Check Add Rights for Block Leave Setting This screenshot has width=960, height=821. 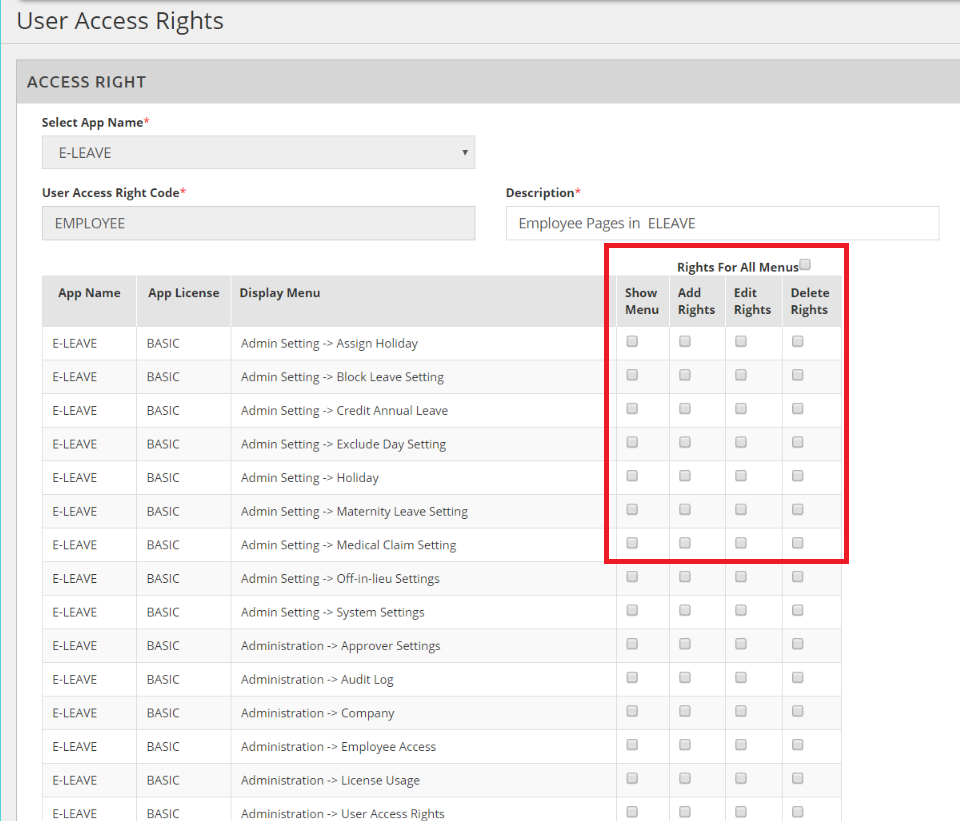pyautogui.click(x=685, y=376)
